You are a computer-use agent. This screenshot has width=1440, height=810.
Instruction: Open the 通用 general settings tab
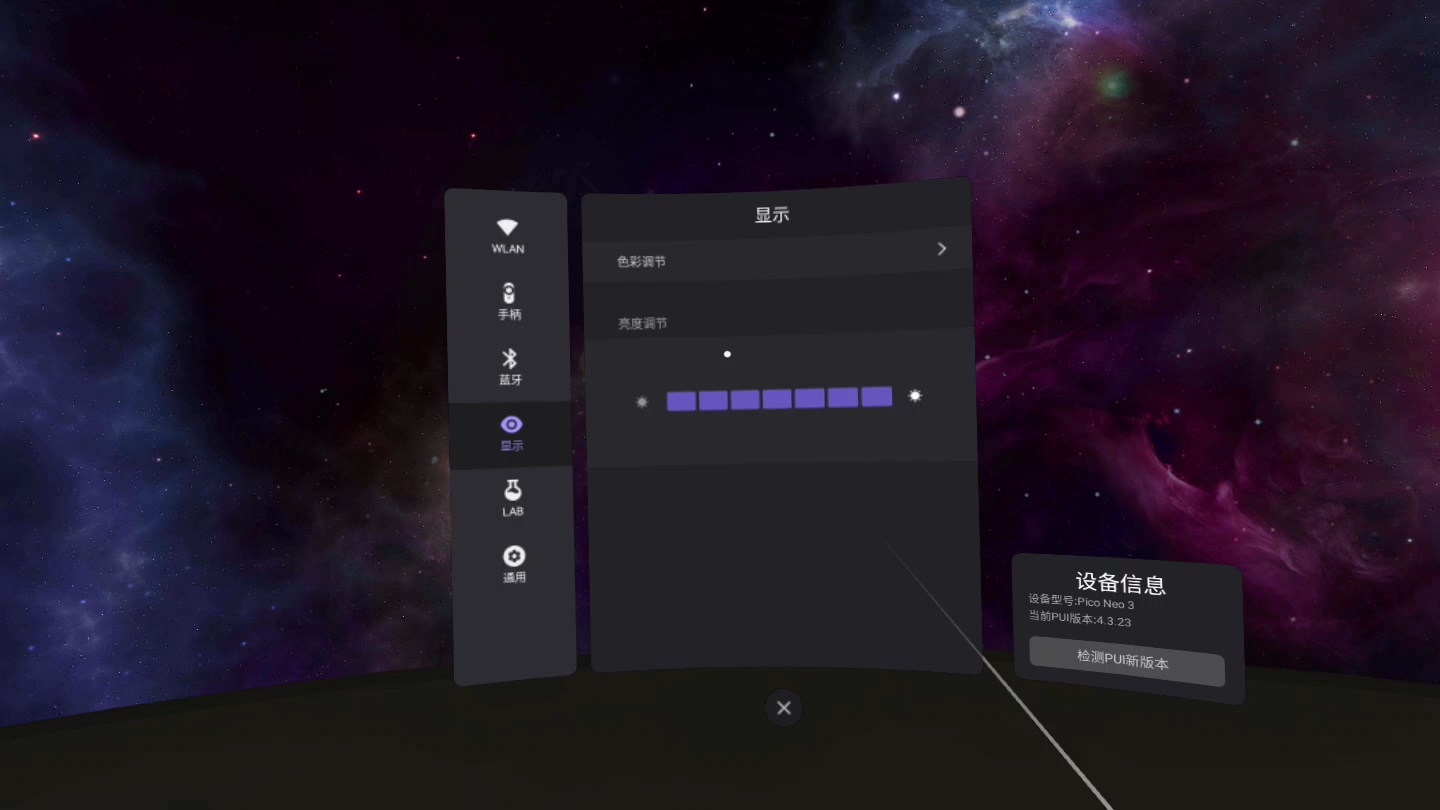[x=514, y=564]
